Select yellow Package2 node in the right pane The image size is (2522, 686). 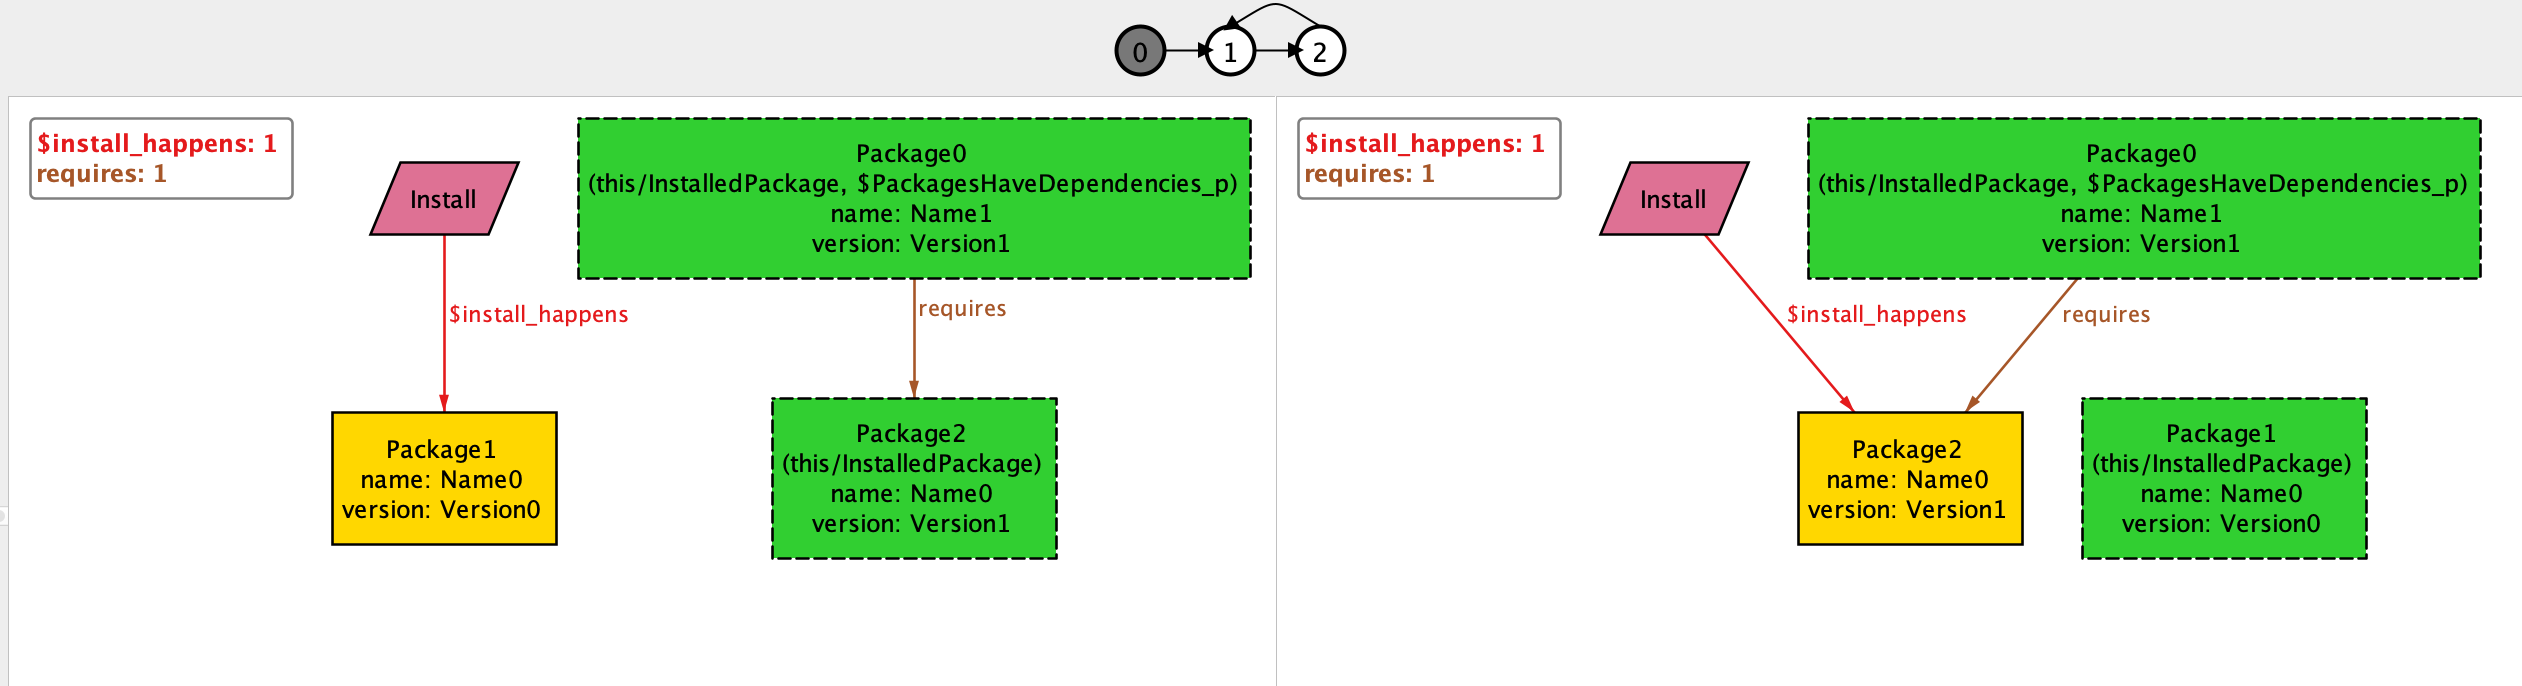tap(1910, 479)
